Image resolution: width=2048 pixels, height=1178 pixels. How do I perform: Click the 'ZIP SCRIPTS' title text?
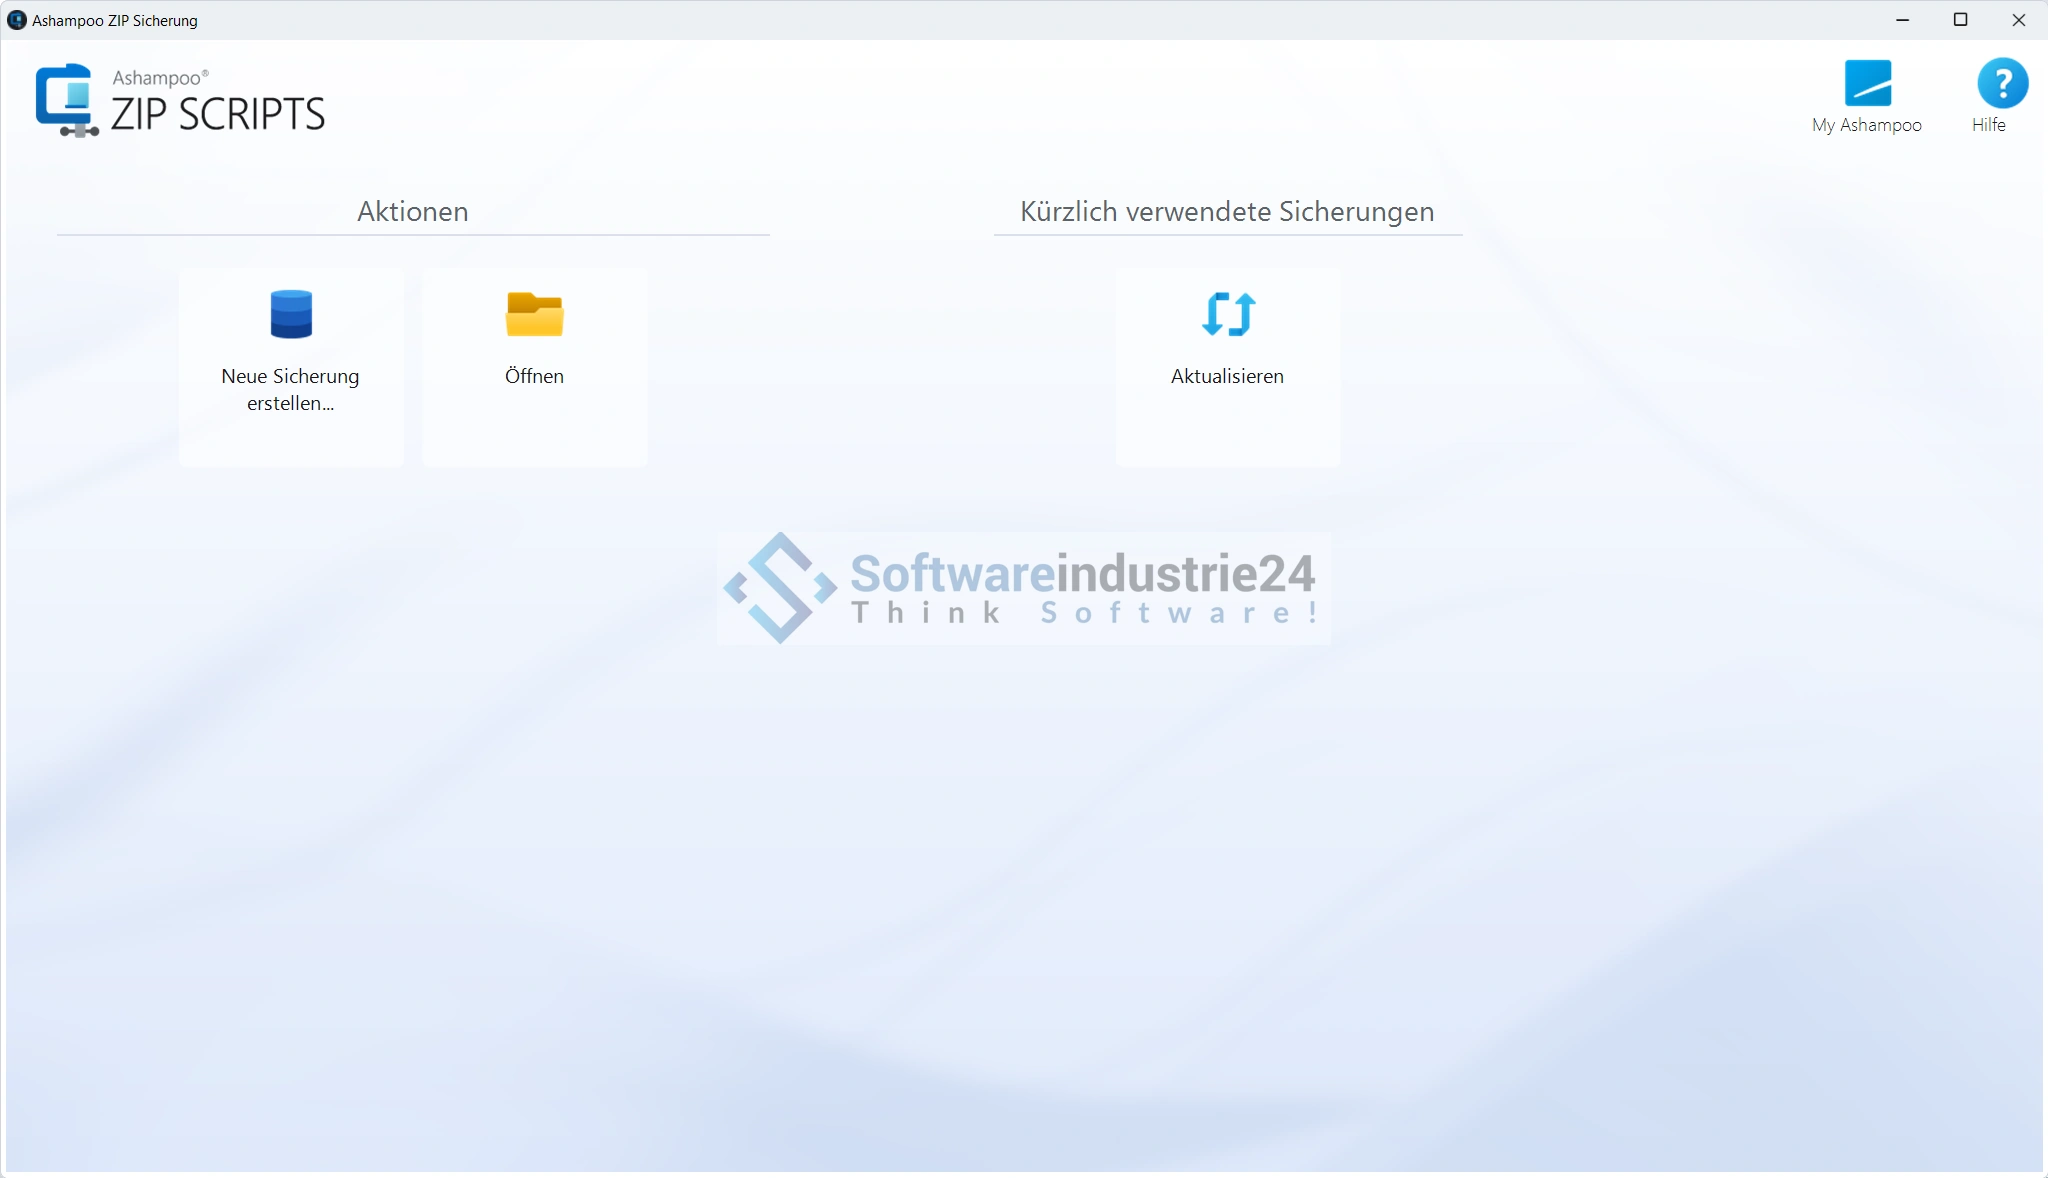tap(218, 114)
